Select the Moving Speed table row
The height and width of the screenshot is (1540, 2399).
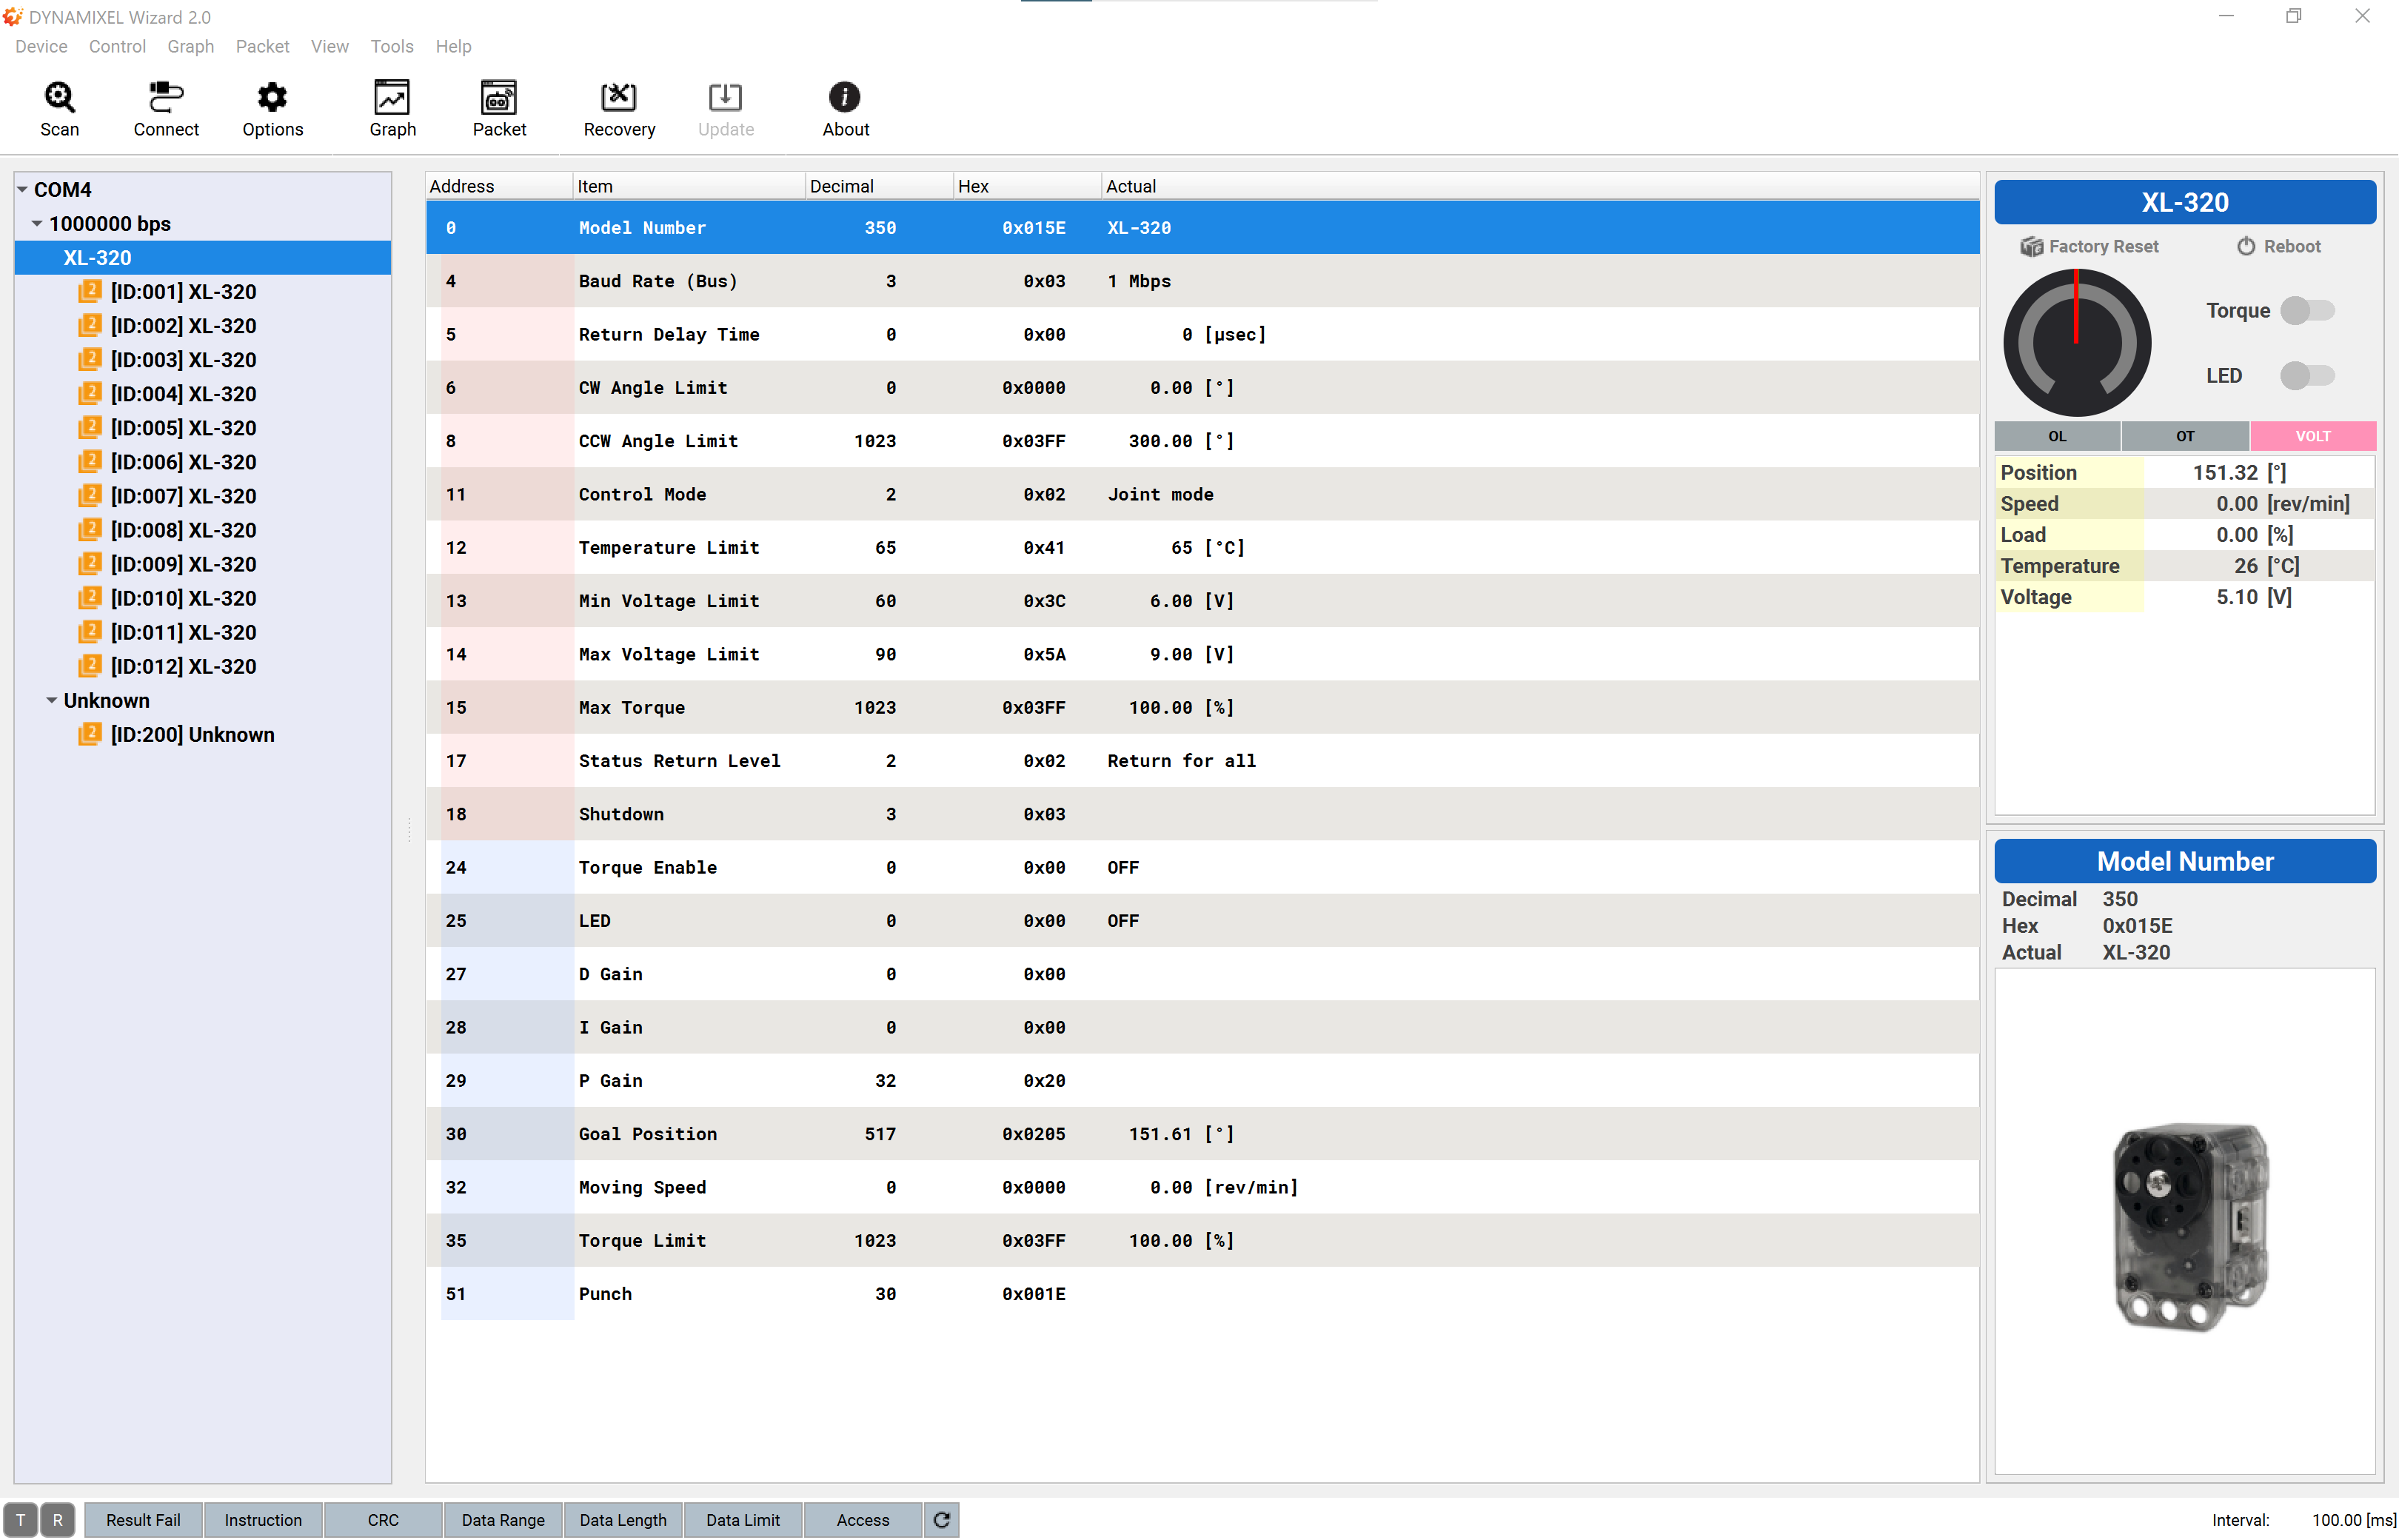point(1203,1187)
